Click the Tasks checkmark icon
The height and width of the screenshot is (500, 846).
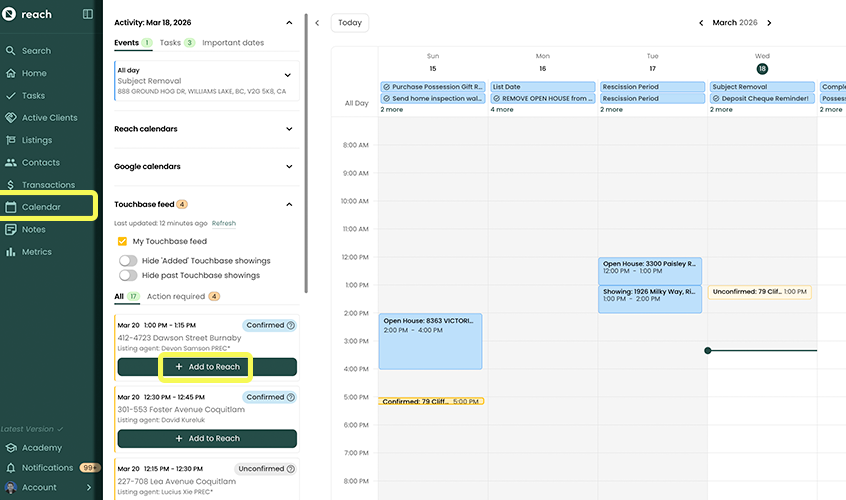(10, 96)
